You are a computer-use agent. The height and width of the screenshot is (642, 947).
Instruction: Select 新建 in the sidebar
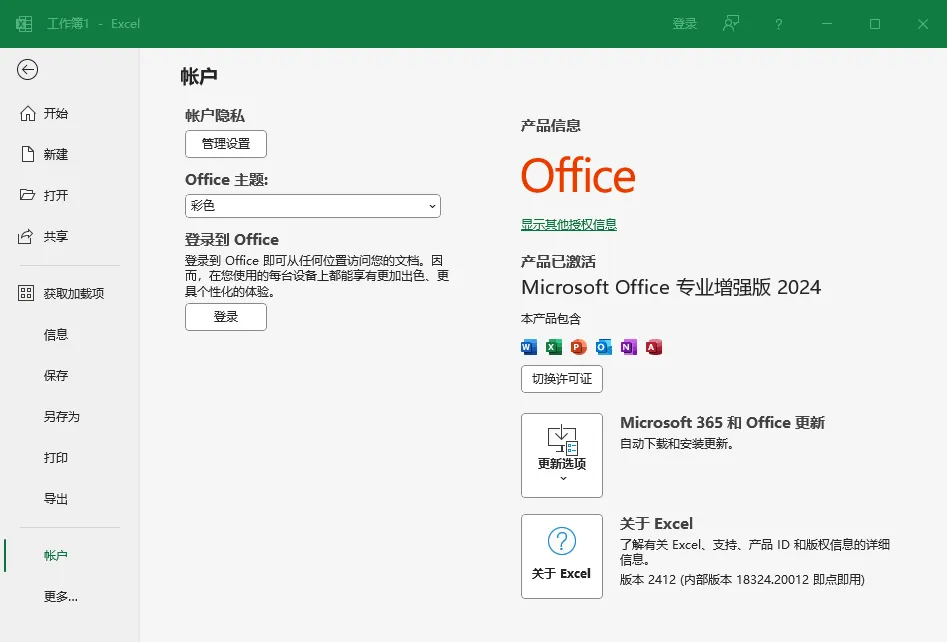coord(56,155)
